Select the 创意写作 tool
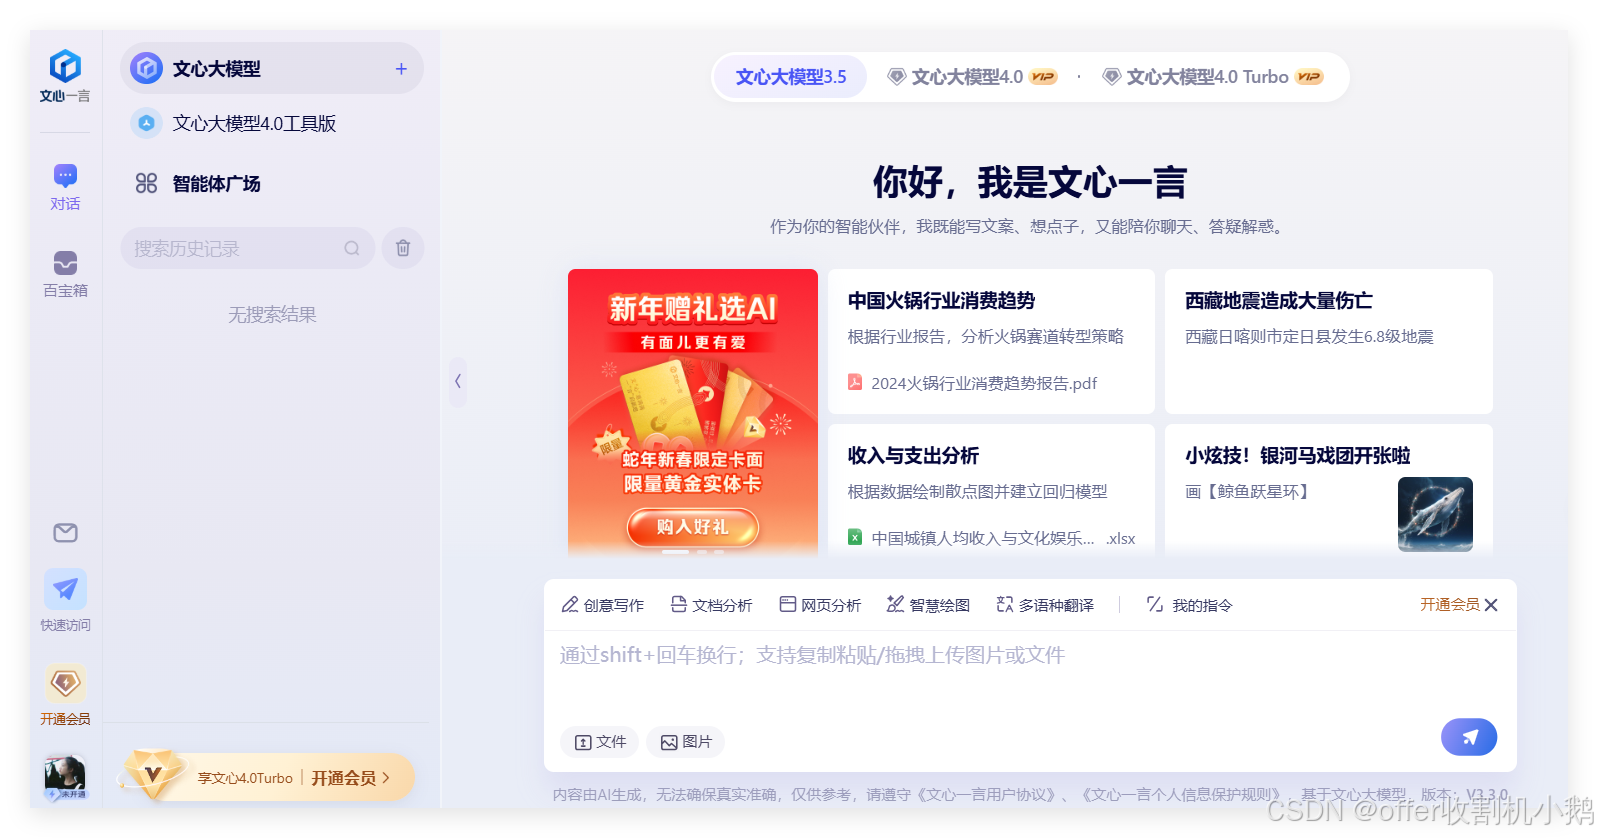This screenshot has height=838, width=1598. [603, 605]
